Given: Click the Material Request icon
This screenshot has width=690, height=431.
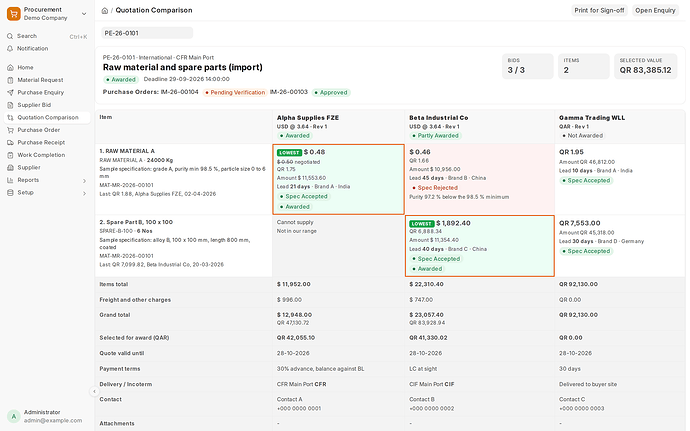Looking at the screenshot, I should pyautogui.click(x=10, y=80).
